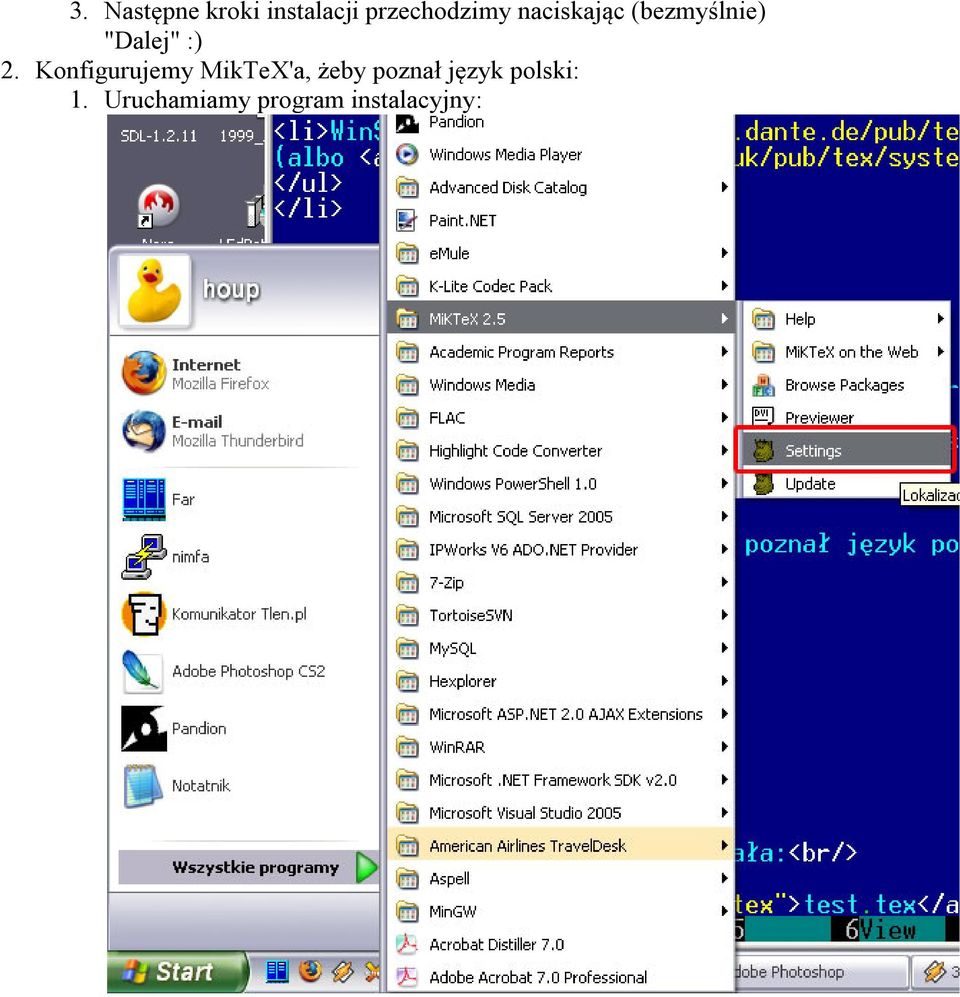
Task: Click the Far icon in quick launch
Action: (x=277, y=972)
